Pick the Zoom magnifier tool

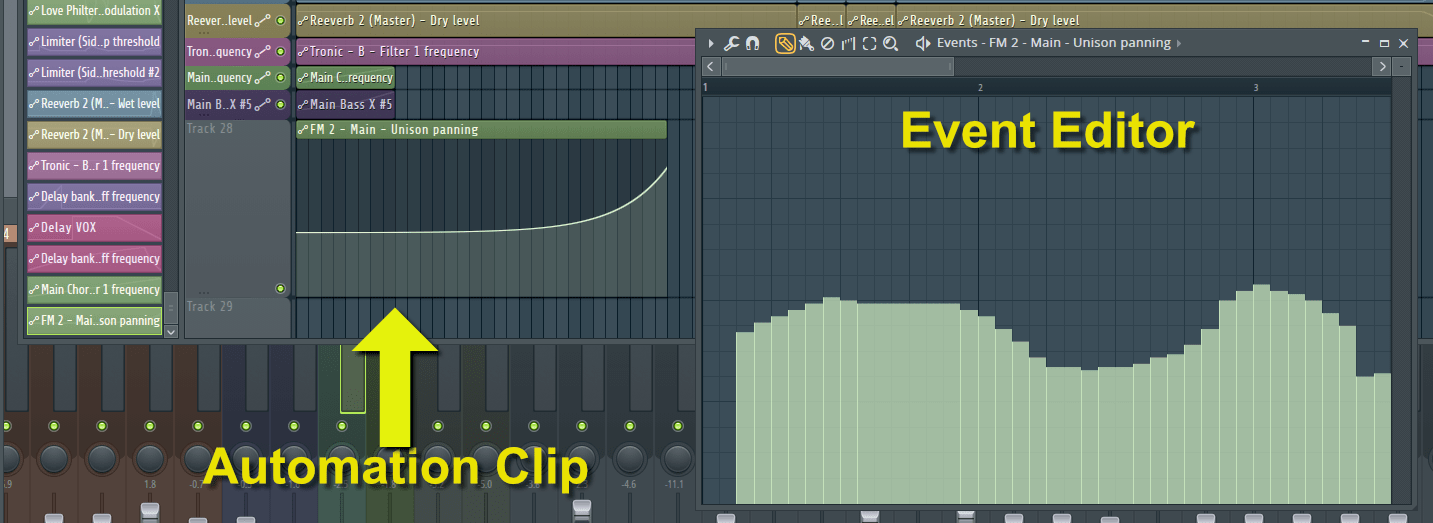890,43
